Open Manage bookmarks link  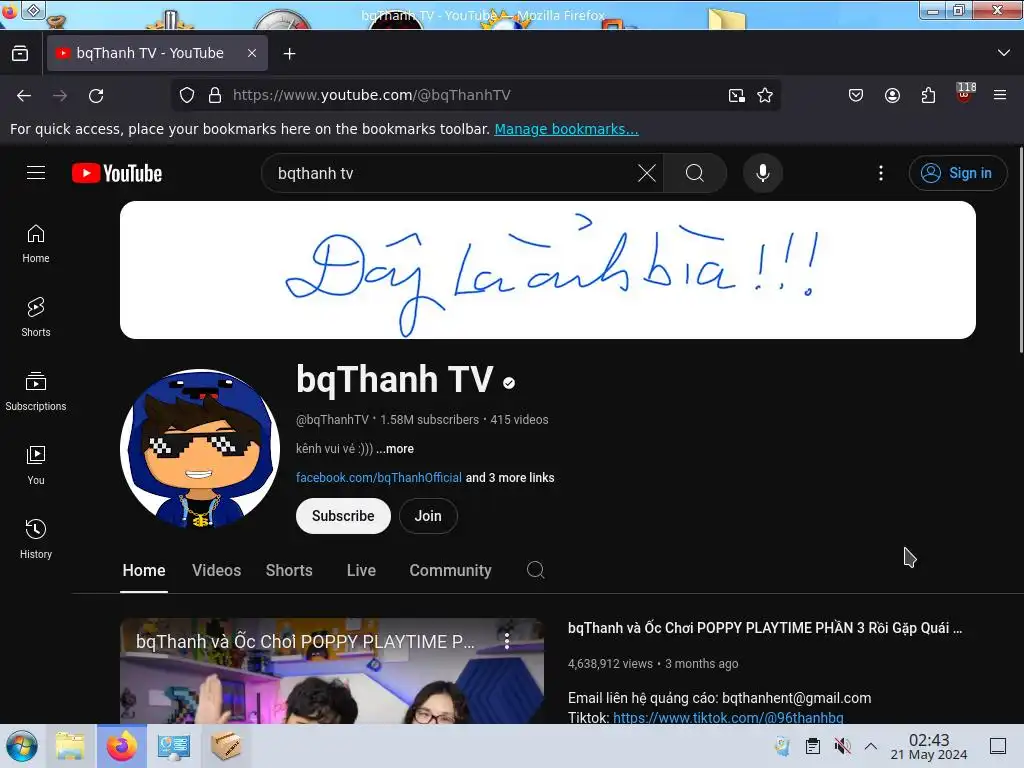pos(566,129)
